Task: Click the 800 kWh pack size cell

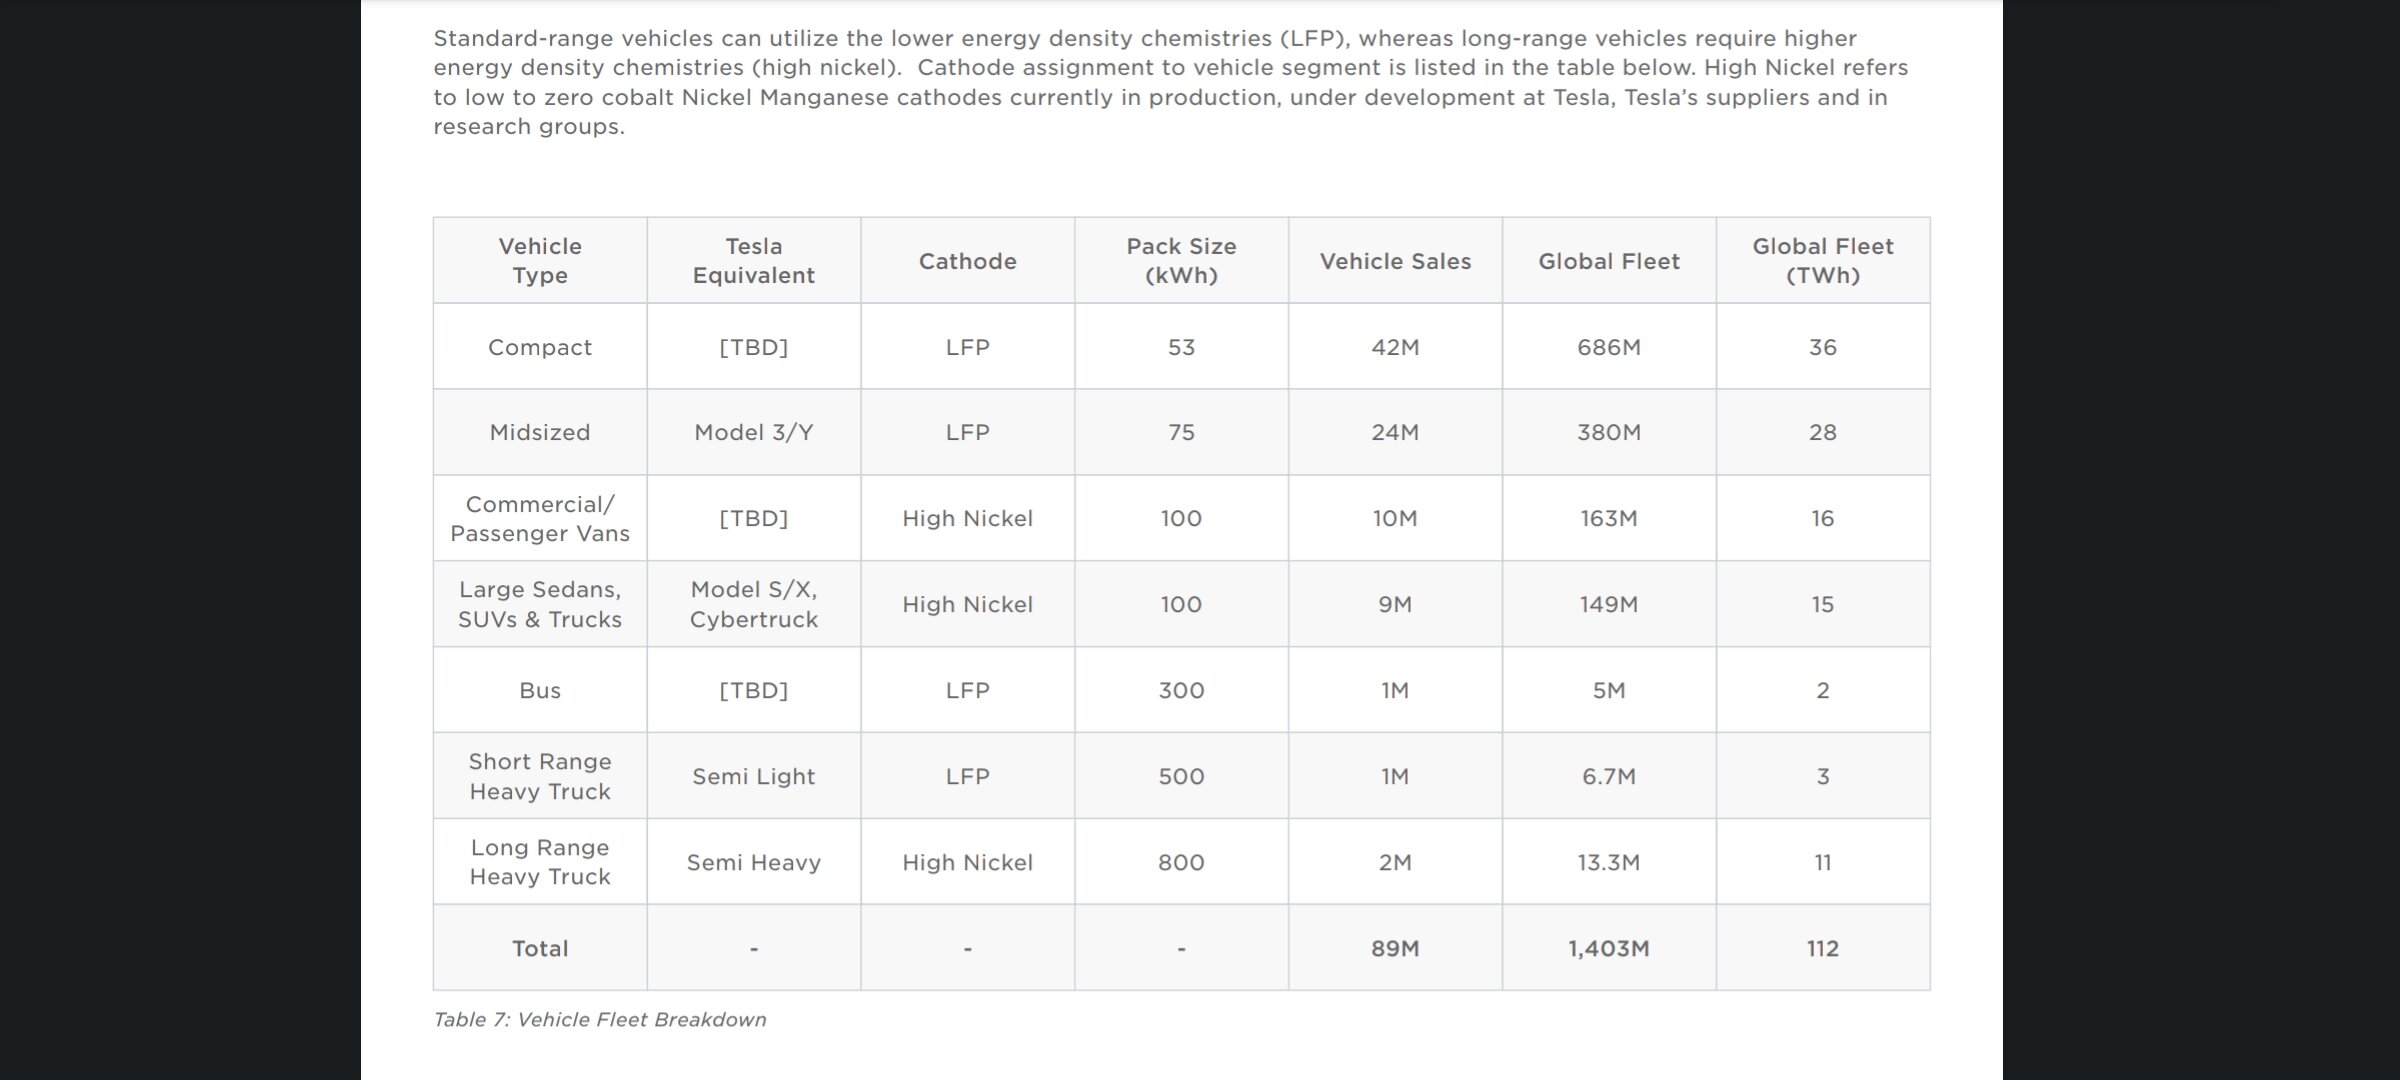Action: (1181, 863)
